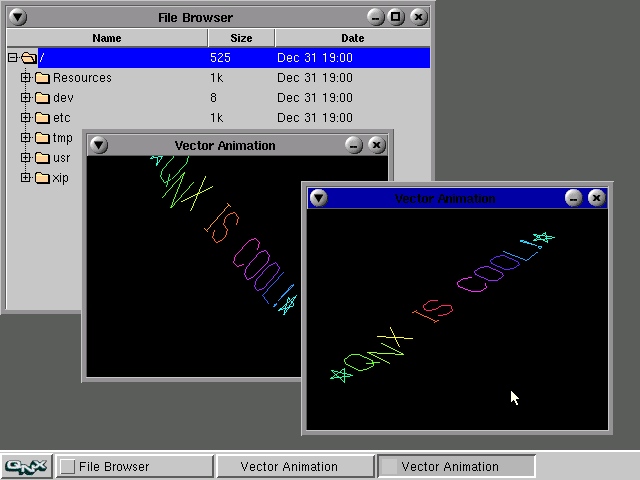Expand the usr folder tree node
Image resolution: width=640 pixels, height=480 pixels.
point(26,158)
